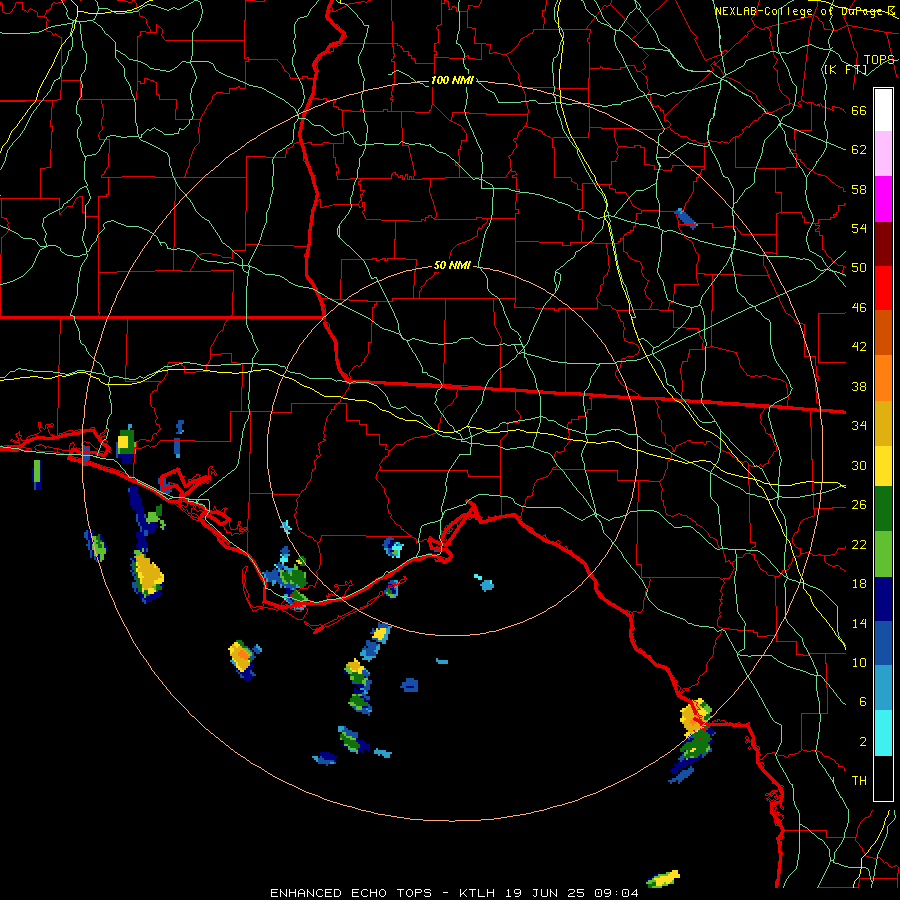This screenshot has height=900, width=900.
Task: Select the cyan legend swatch
Action: click(883, 733)
